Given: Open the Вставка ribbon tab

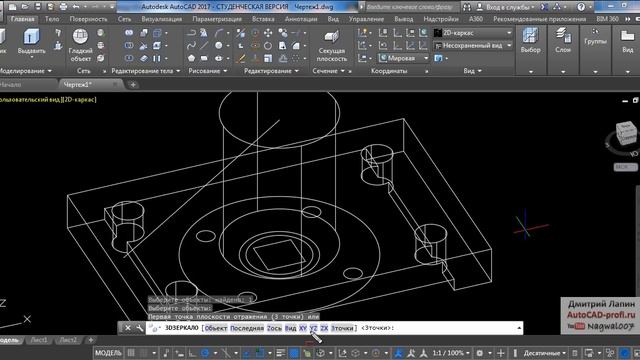Looking at the screenshot, I should tap(263, 19).
